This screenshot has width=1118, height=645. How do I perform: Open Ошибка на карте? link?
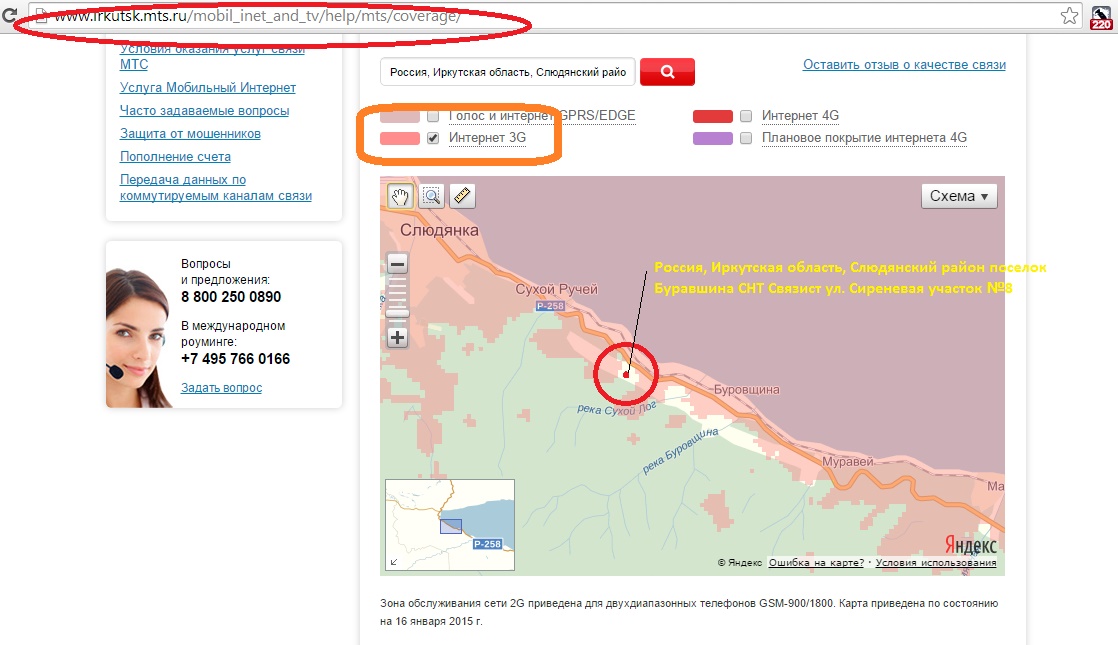(x=816, y=562)
